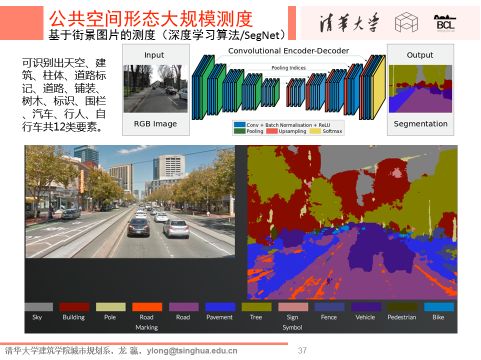
Task: Select the blue Pavement swatch
Action: (x=220, y=307)
